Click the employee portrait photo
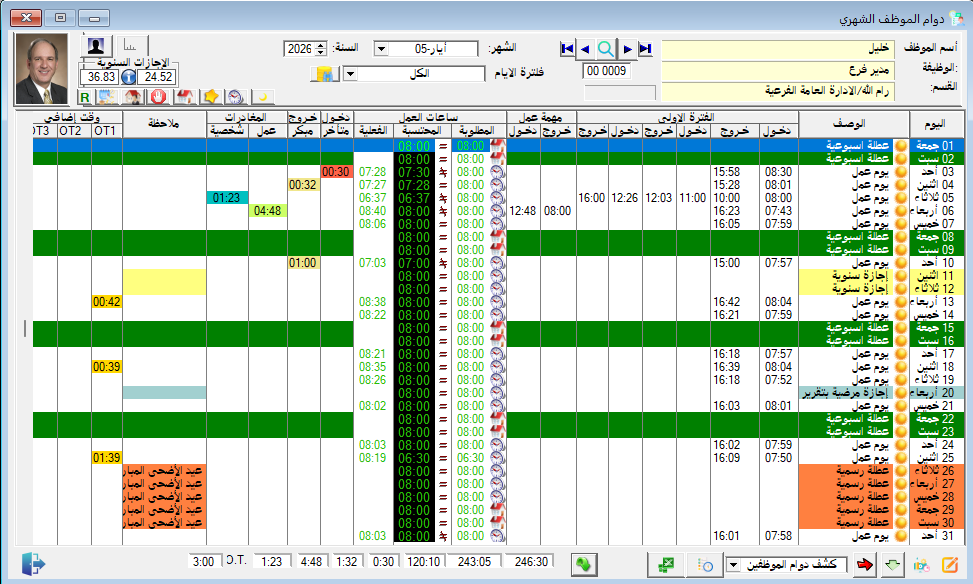The image size is (973, 584). (42, 68)
